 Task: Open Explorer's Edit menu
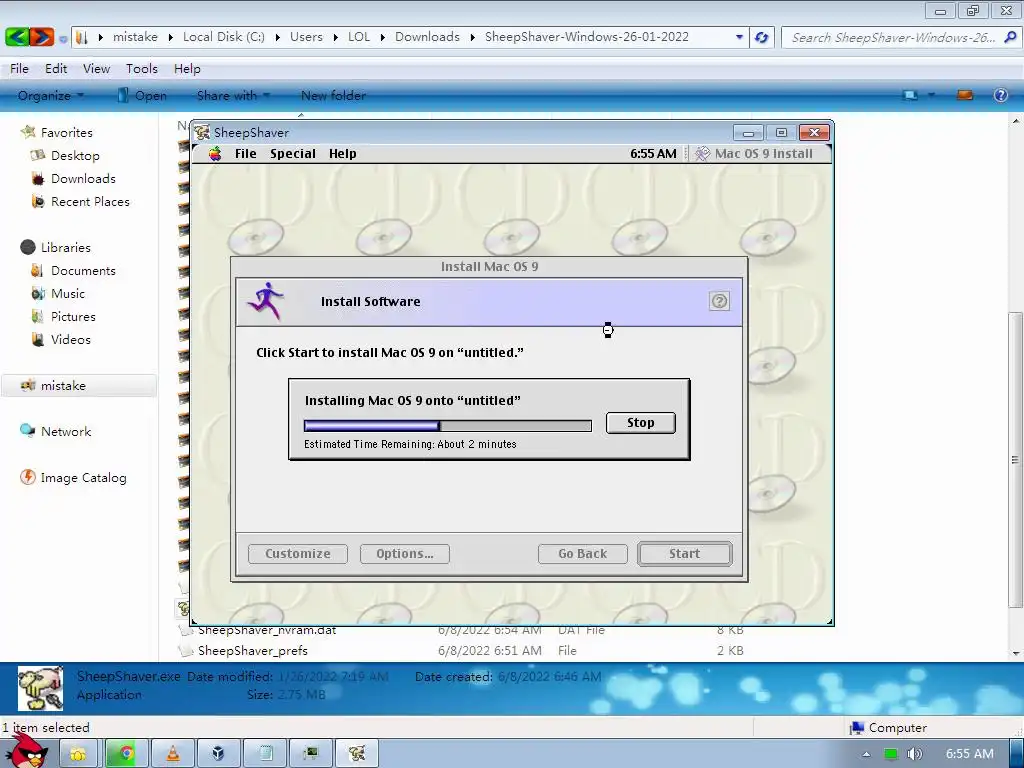click(x=56, y=69)
